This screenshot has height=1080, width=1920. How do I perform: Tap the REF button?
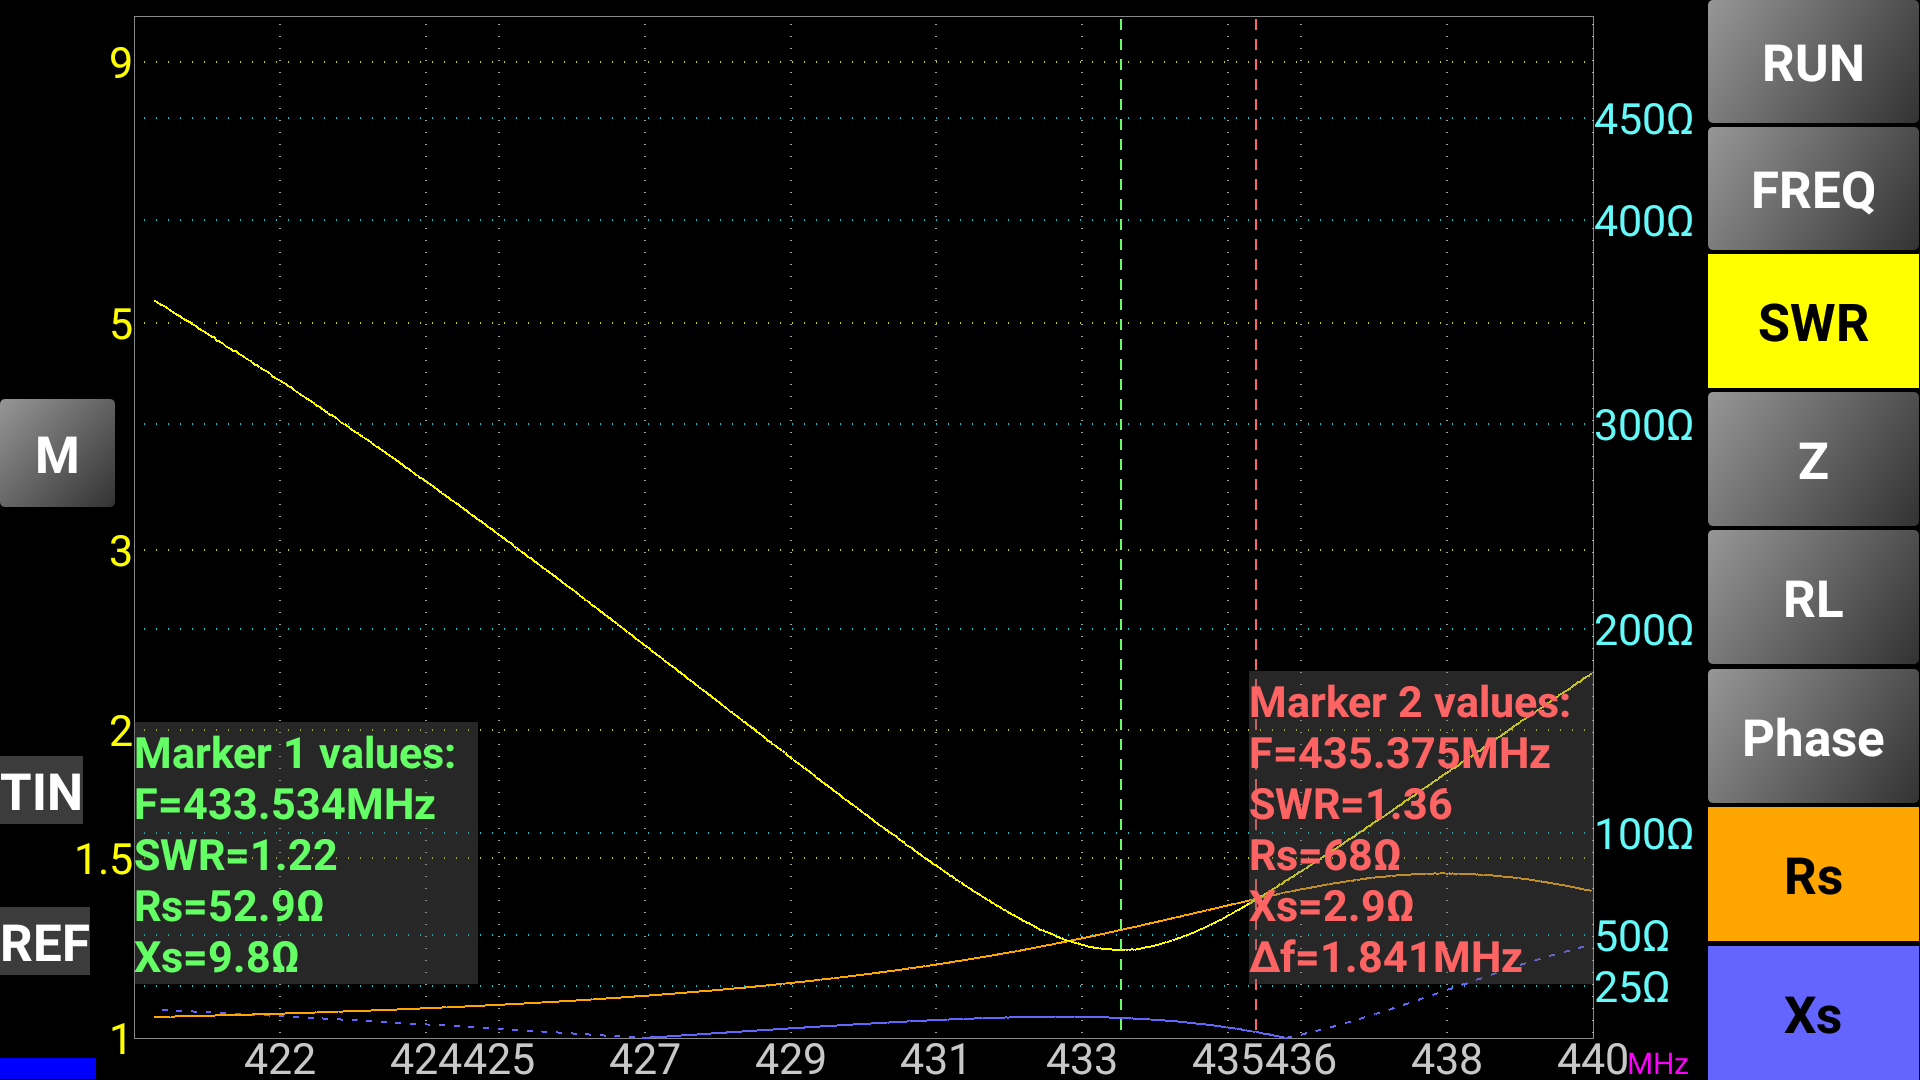pos(45,942)
